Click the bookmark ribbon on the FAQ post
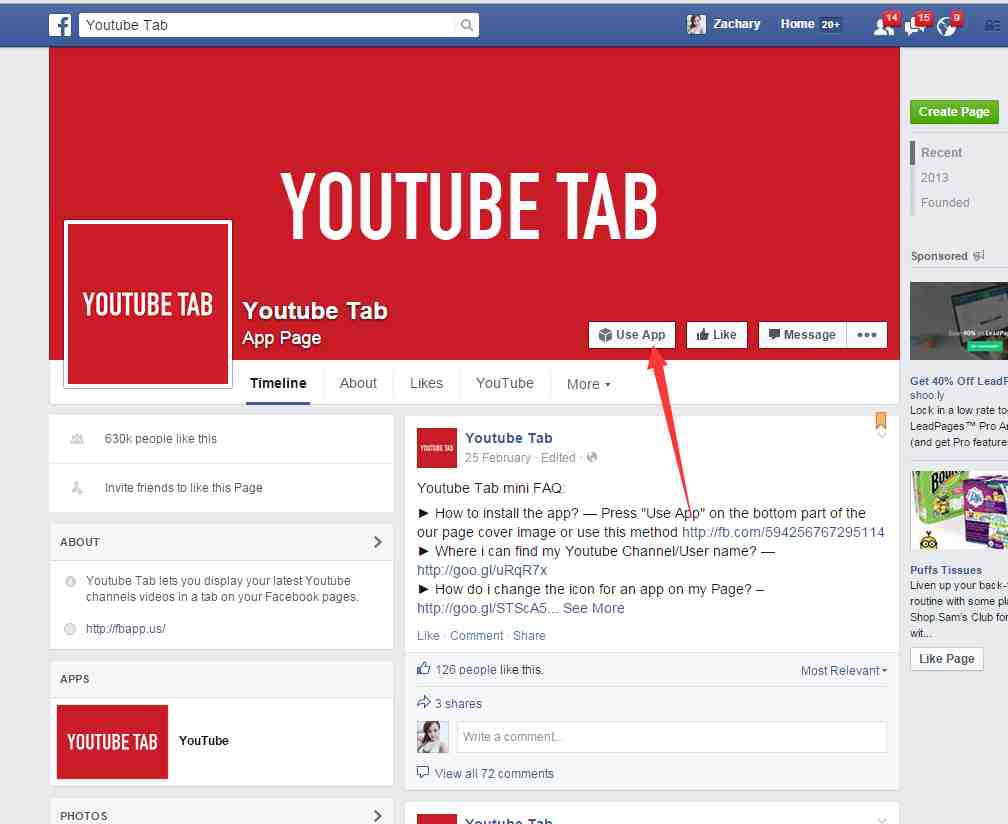The image size is (1008, 824). [x=881, y=420]
